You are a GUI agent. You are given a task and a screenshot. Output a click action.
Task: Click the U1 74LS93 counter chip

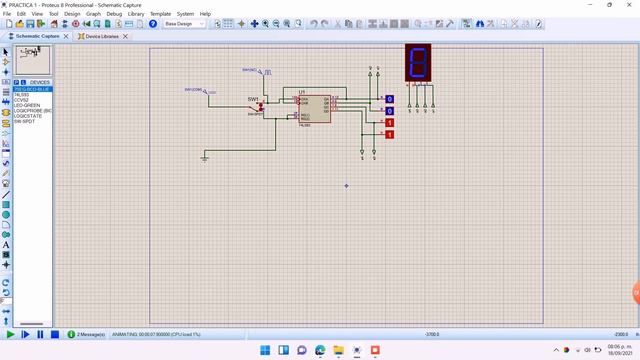pos(314,109)
